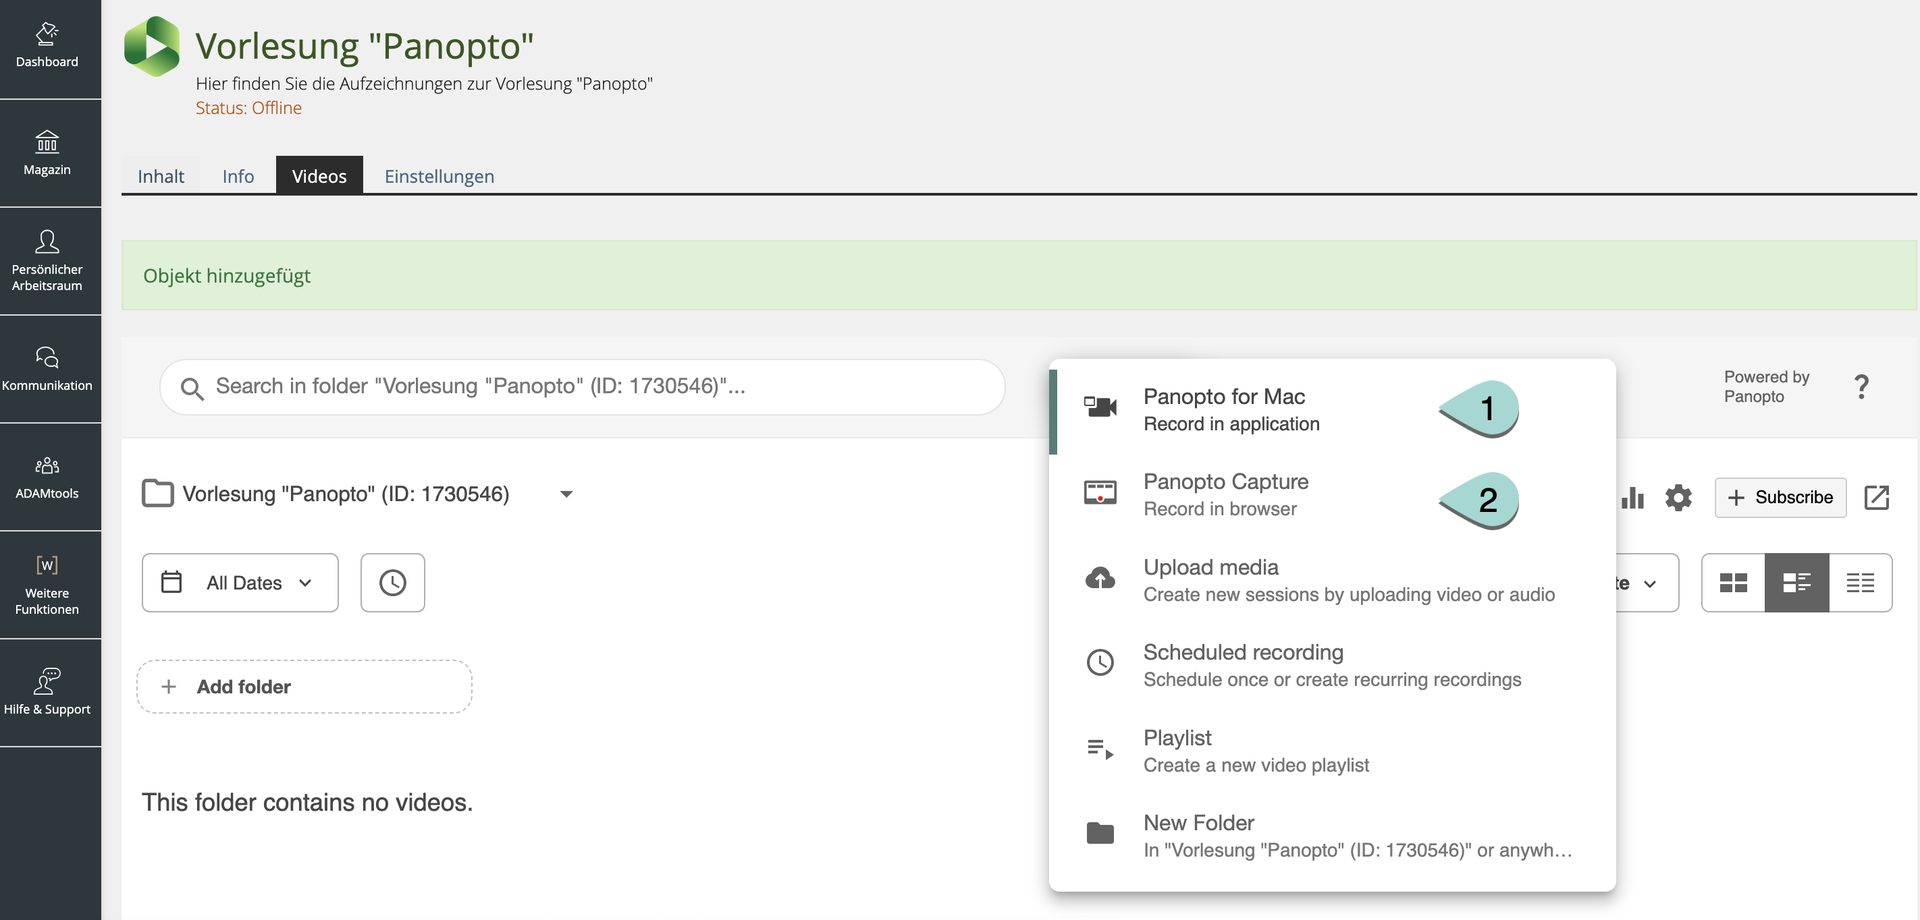
Task: Open folder in Panopto external link icon
Action: point(1876,498)
